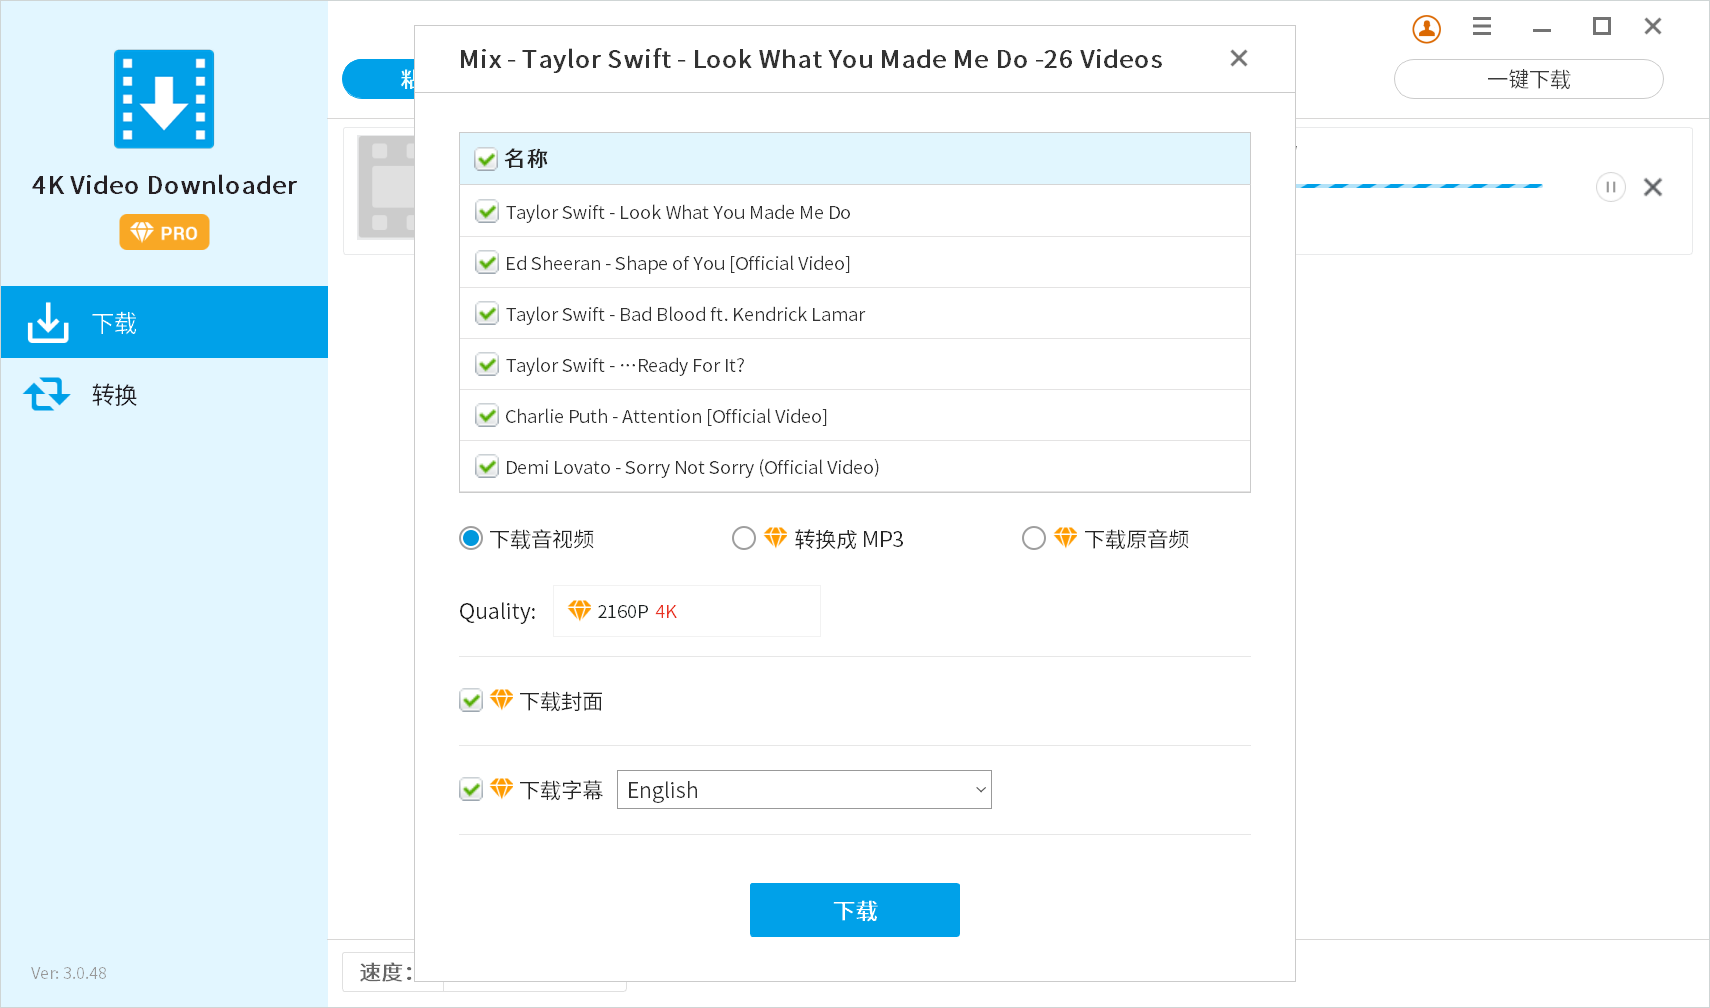Switch to the 转换 sidebar tab
The height and width of the screenshot is (1008, 1710).
click(x=164, y=394)
